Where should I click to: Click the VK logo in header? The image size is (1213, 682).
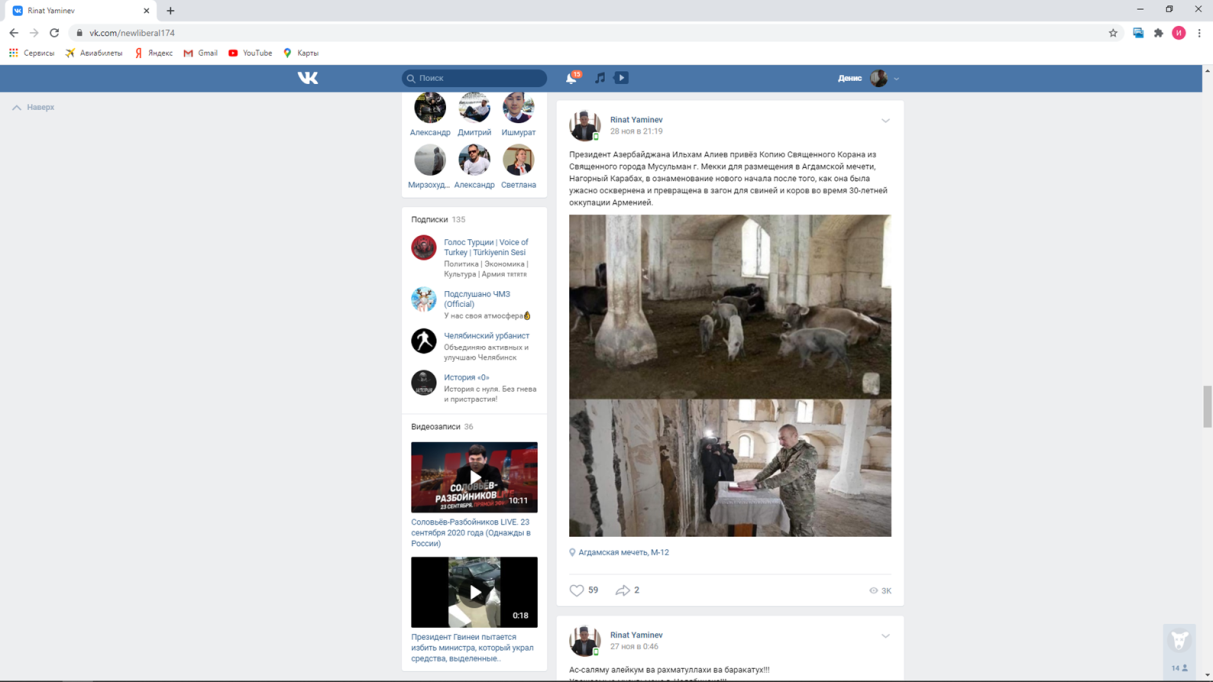pos(308,78)
